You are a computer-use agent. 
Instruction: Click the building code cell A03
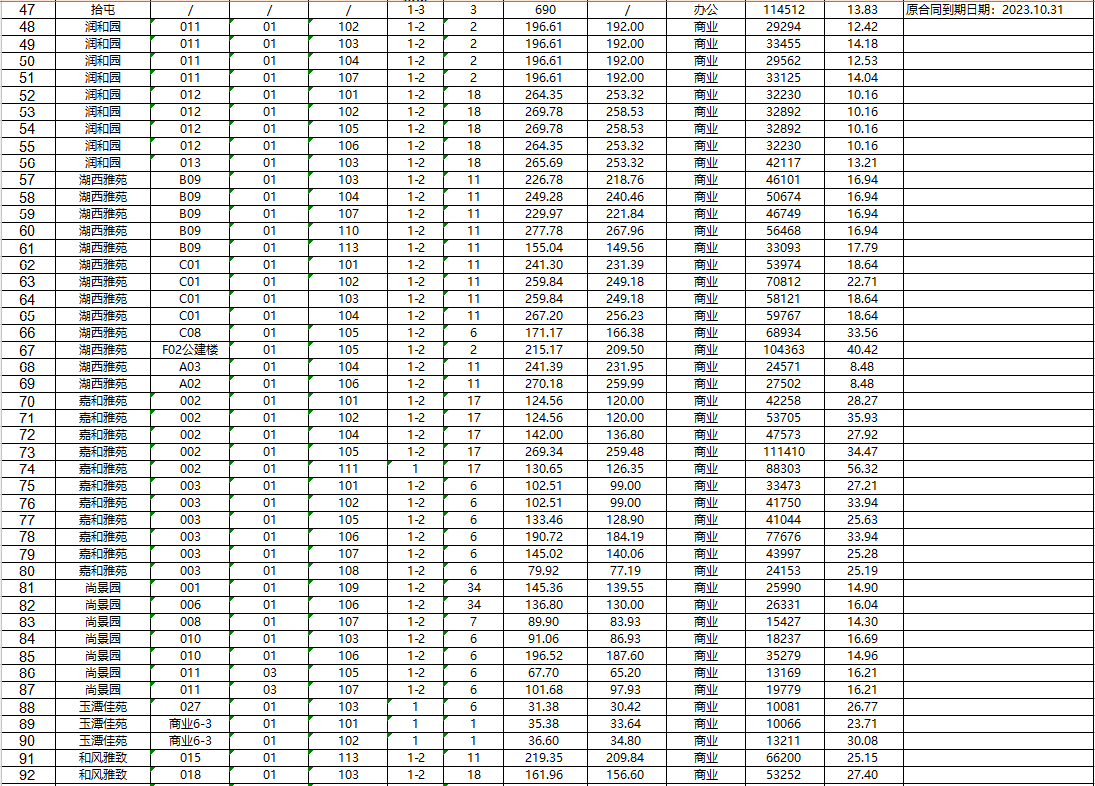click(190, 367)
